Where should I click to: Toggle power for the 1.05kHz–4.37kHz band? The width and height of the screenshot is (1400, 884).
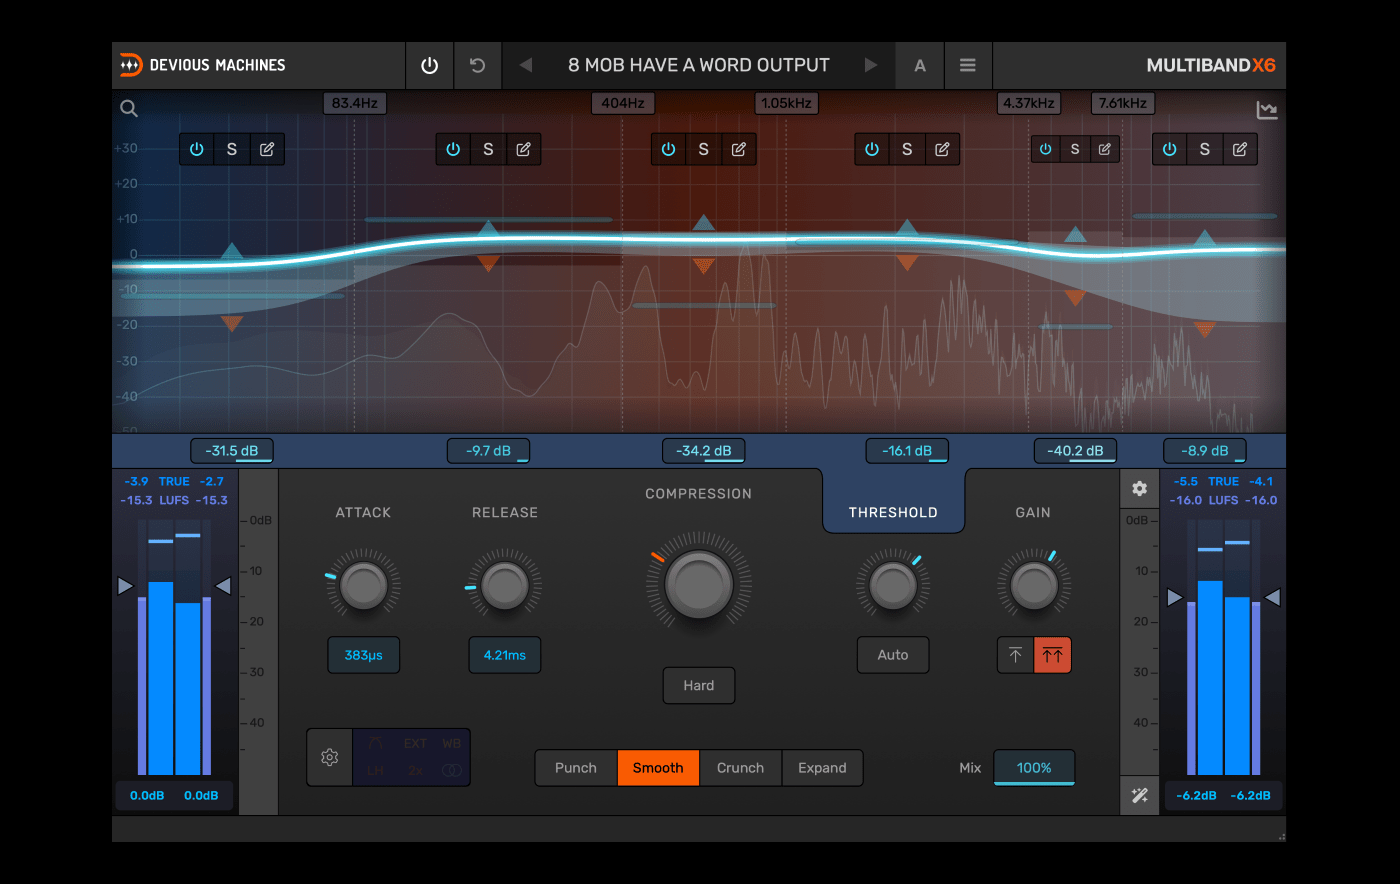(872, 149)
